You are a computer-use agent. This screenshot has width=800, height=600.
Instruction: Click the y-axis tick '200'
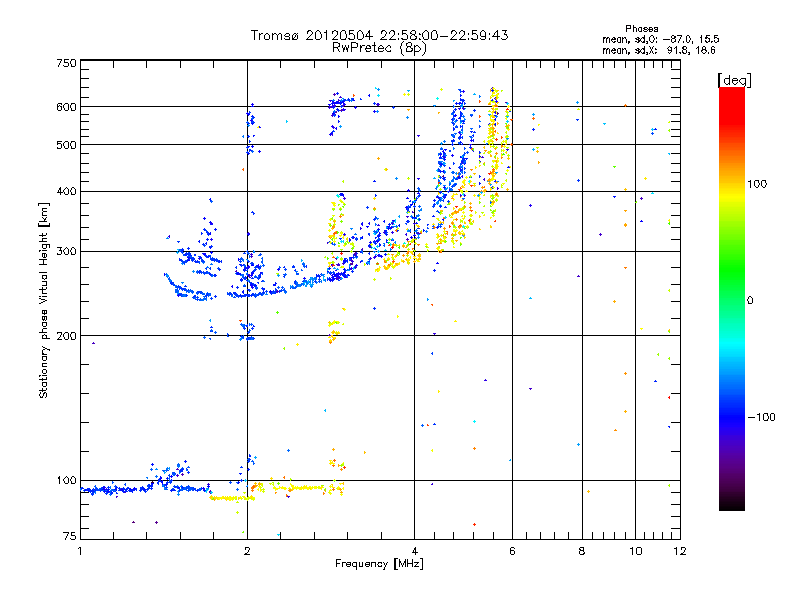(66, 336)
